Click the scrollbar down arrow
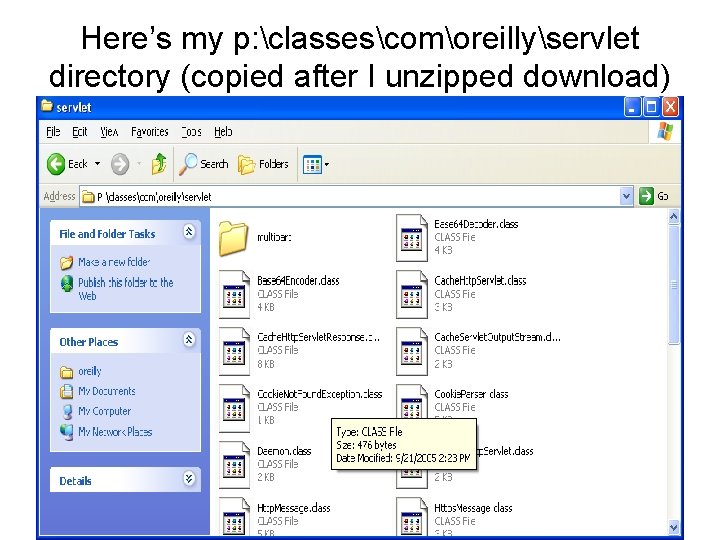 [674, 527]
